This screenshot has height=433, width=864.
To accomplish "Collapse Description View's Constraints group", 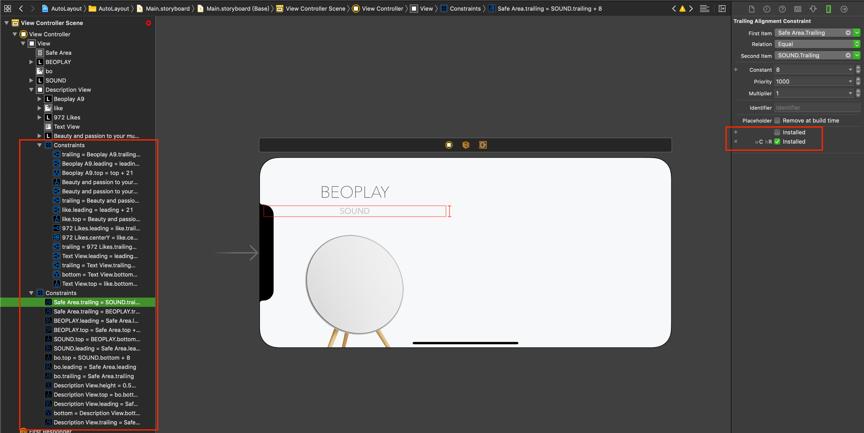I will click(x=39, y=145).
